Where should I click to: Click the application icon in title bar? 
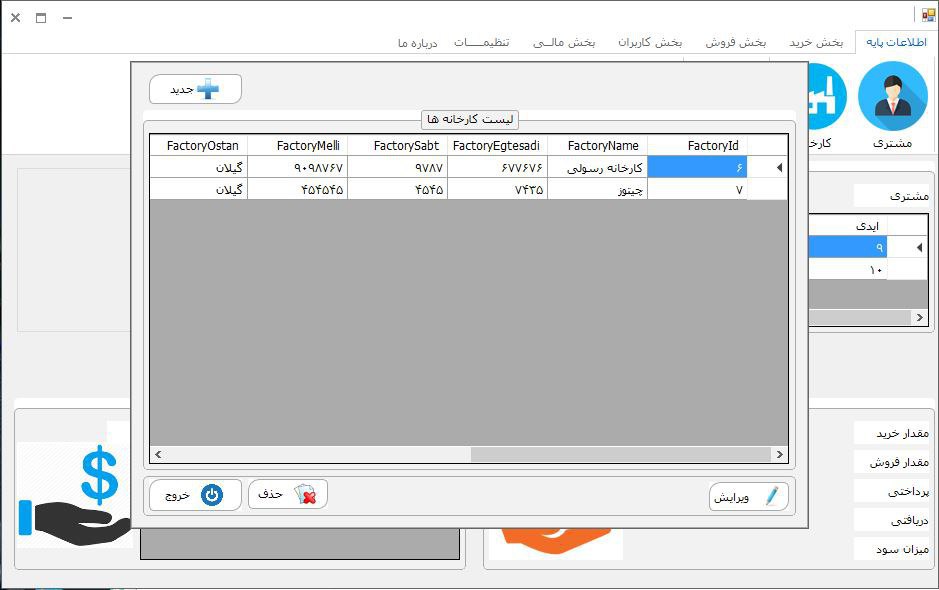coord(928,16)
